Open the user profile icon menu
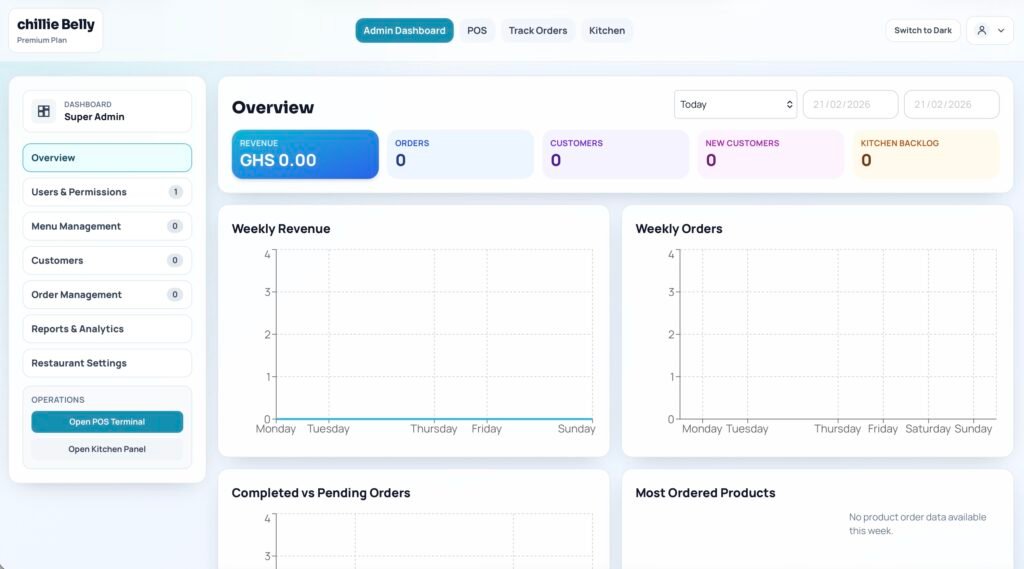This screenshot has width=1024, height=569. pyautogui.click(x=982, y=31)
